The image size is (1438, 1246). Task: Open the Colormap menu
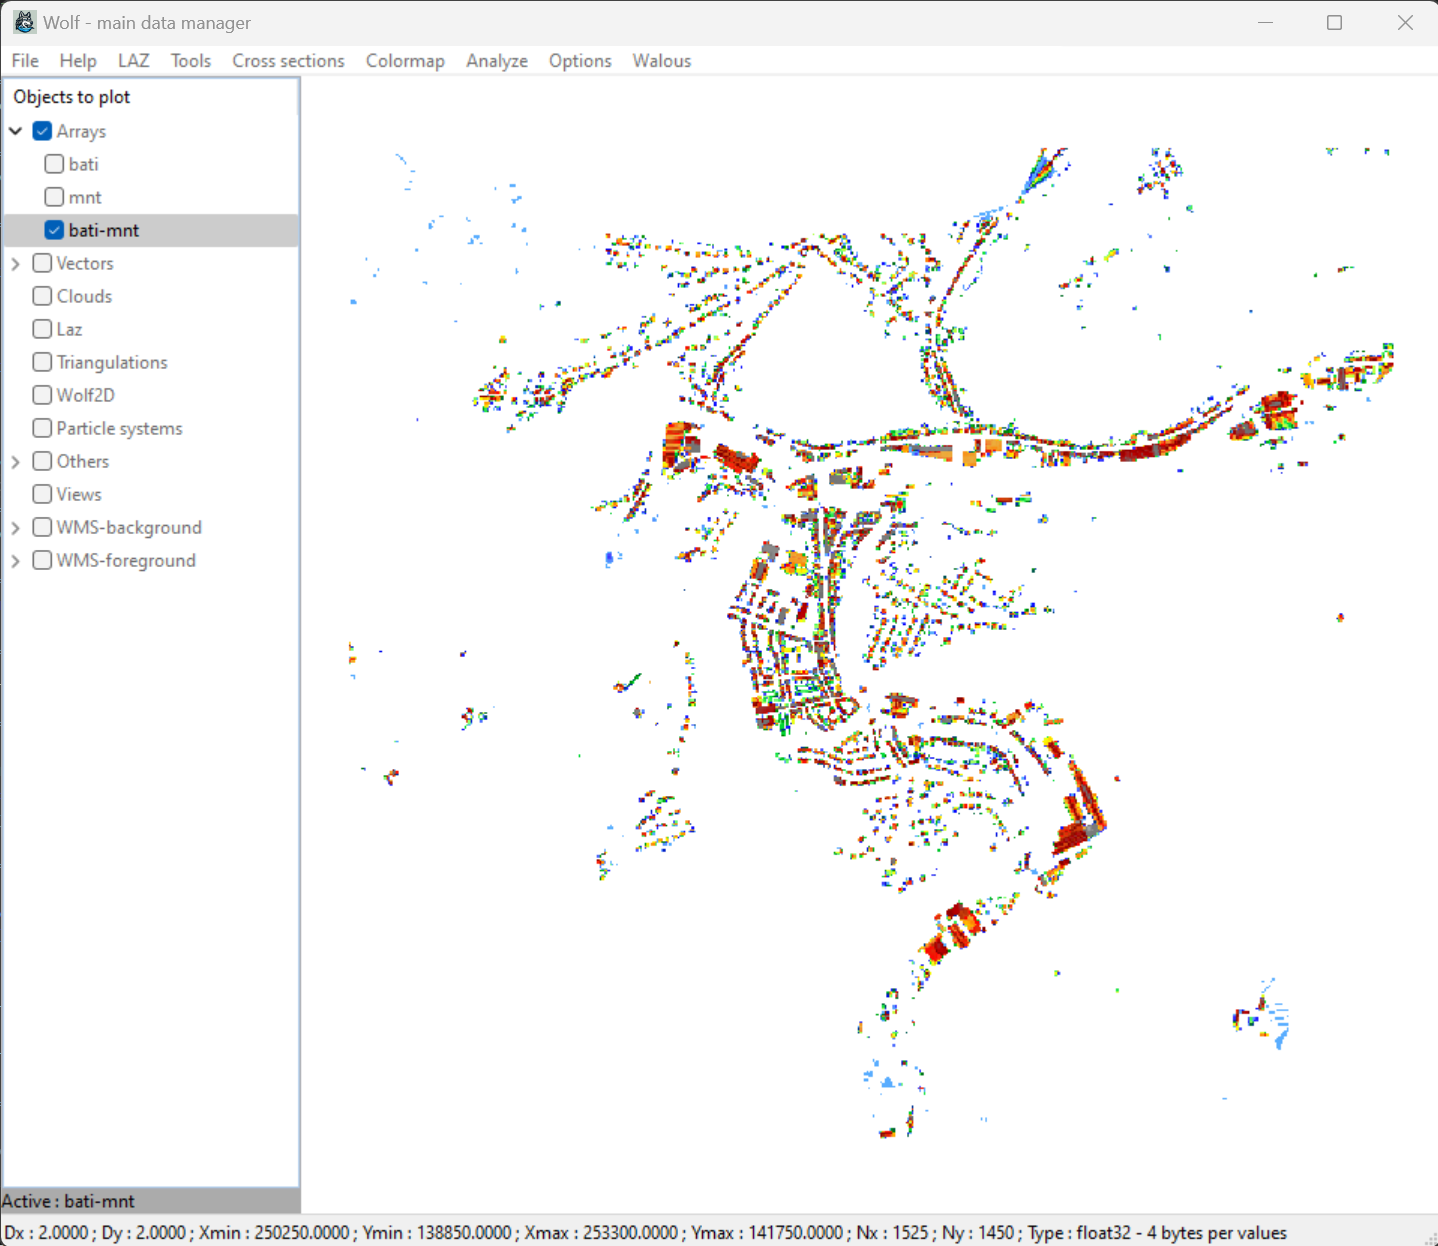pos(405,61)
